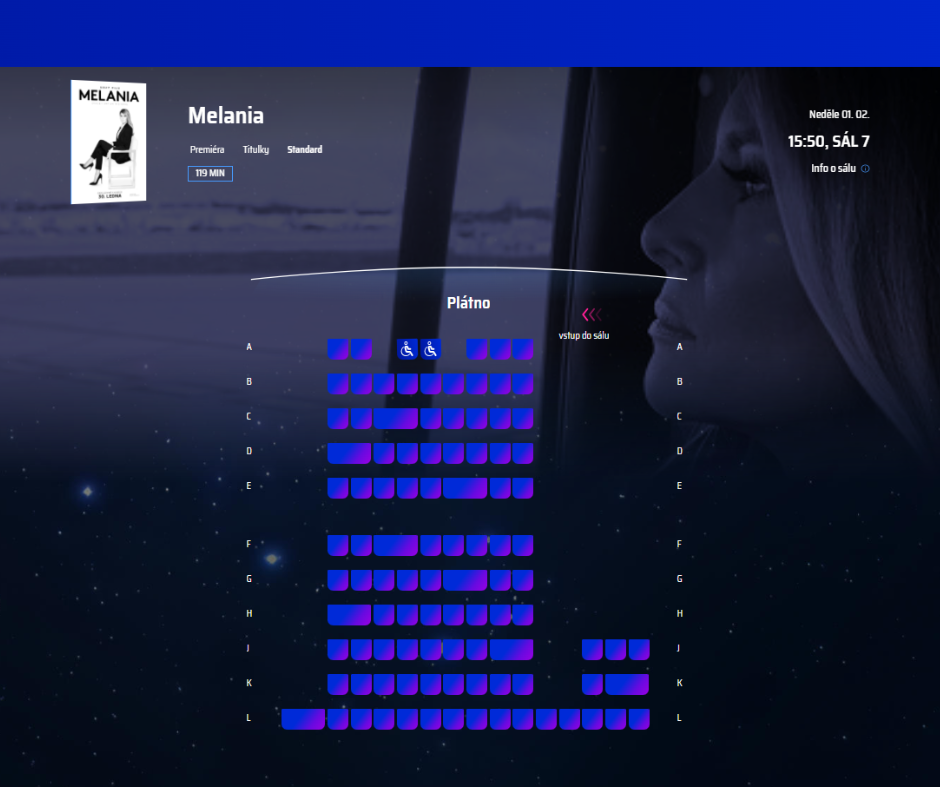Pick the wide double seat starting row D
Image resolution: width=940 pixels, height=788 pixels.
pos(349,453)
